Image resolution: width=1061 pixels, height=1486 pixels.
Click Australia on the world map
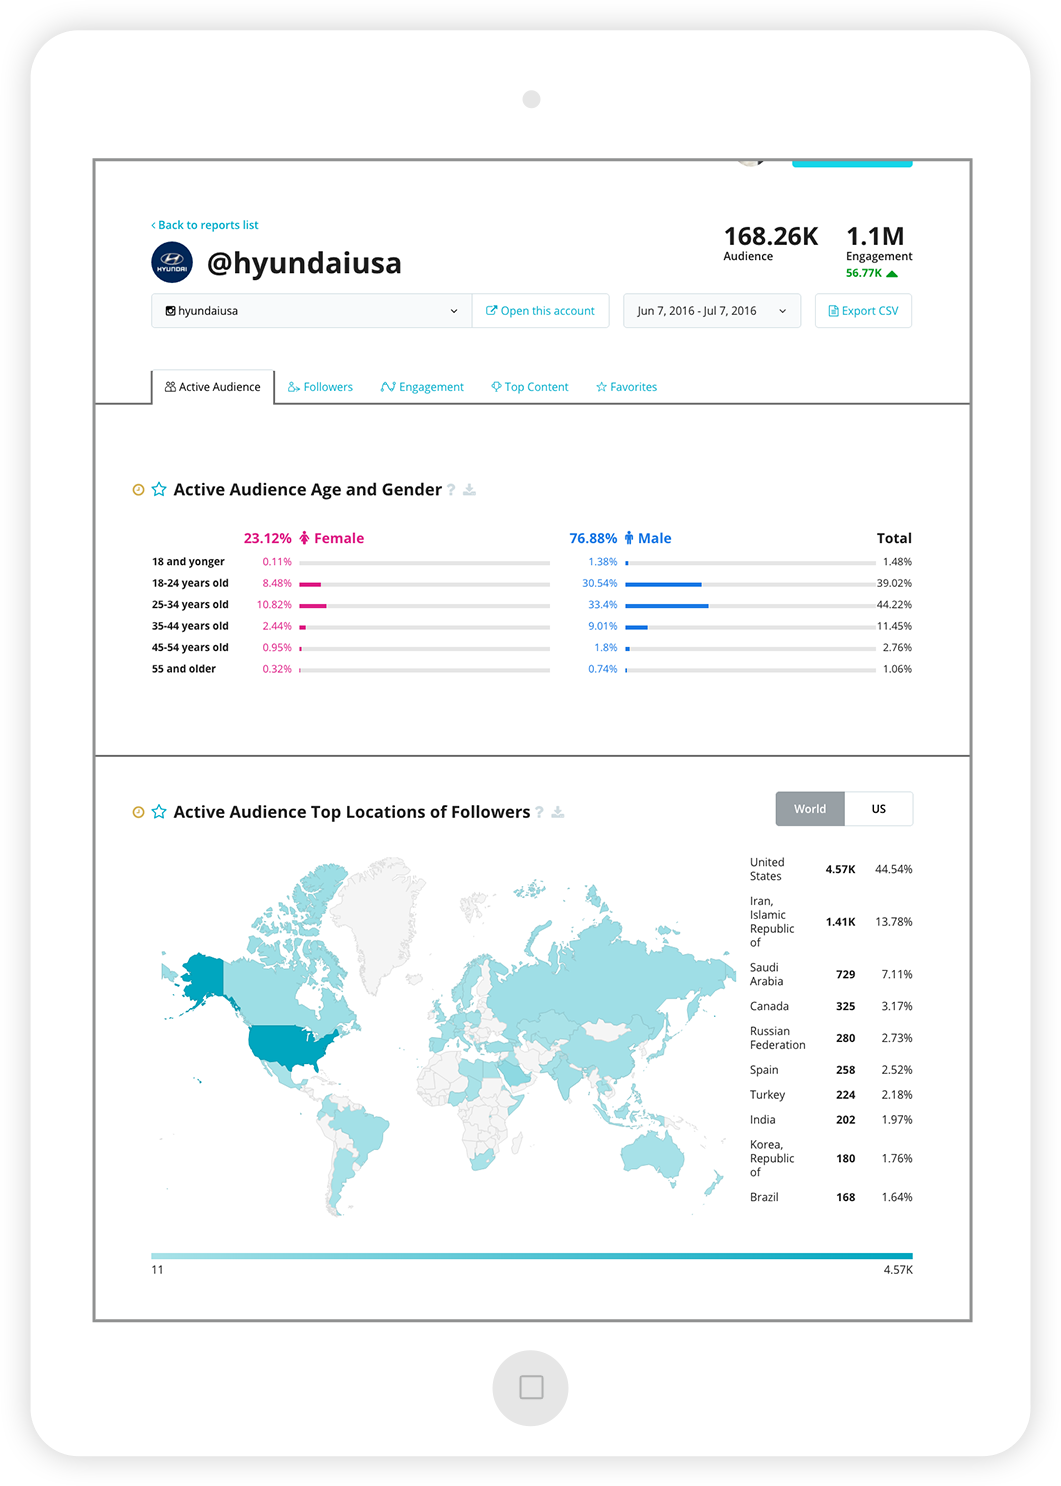pos(654,1154)
